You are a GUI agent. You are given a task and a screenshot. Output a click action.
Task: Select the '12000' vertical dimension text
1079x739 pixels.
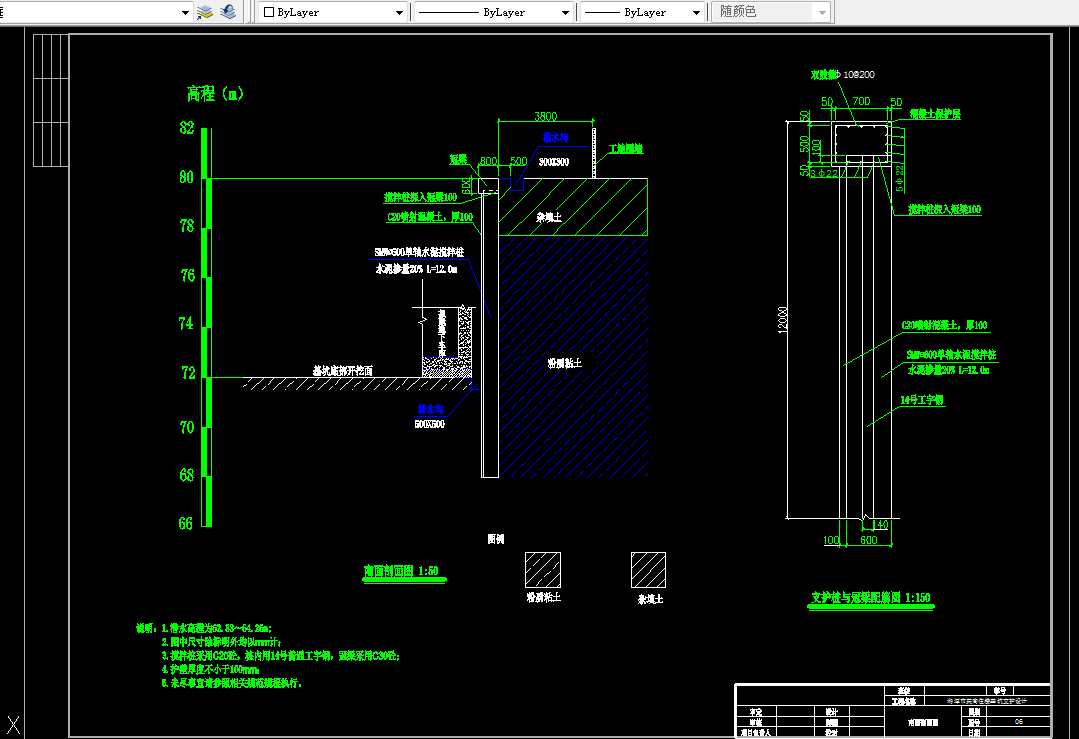point(782,320)
